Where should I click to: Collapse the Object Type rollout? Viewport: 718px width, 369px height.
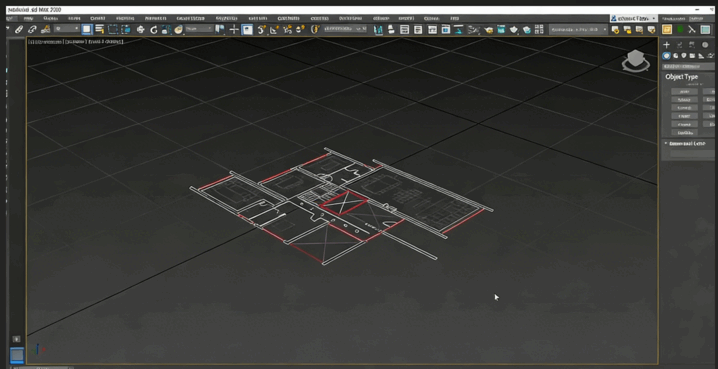[x=681, y=77]
